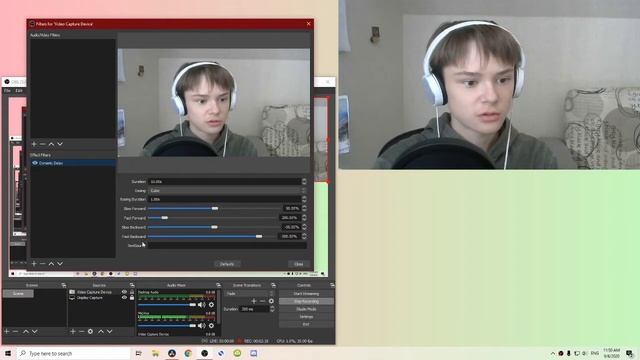Click Start Streaming button
The height and width of the screenshot is (360, 640).
(306, 293)
